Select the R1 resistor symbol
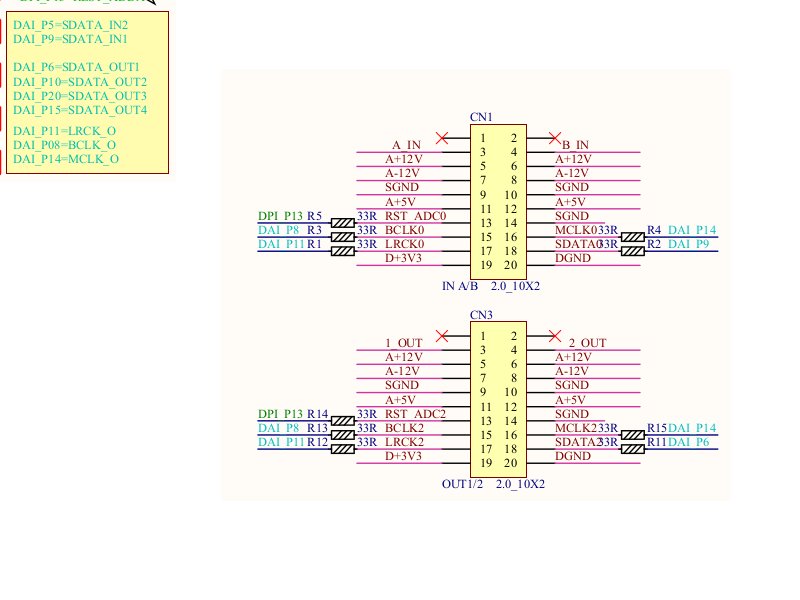Viewport: 800px width, 600px height. pyautogui.click(x=343, y=251)
